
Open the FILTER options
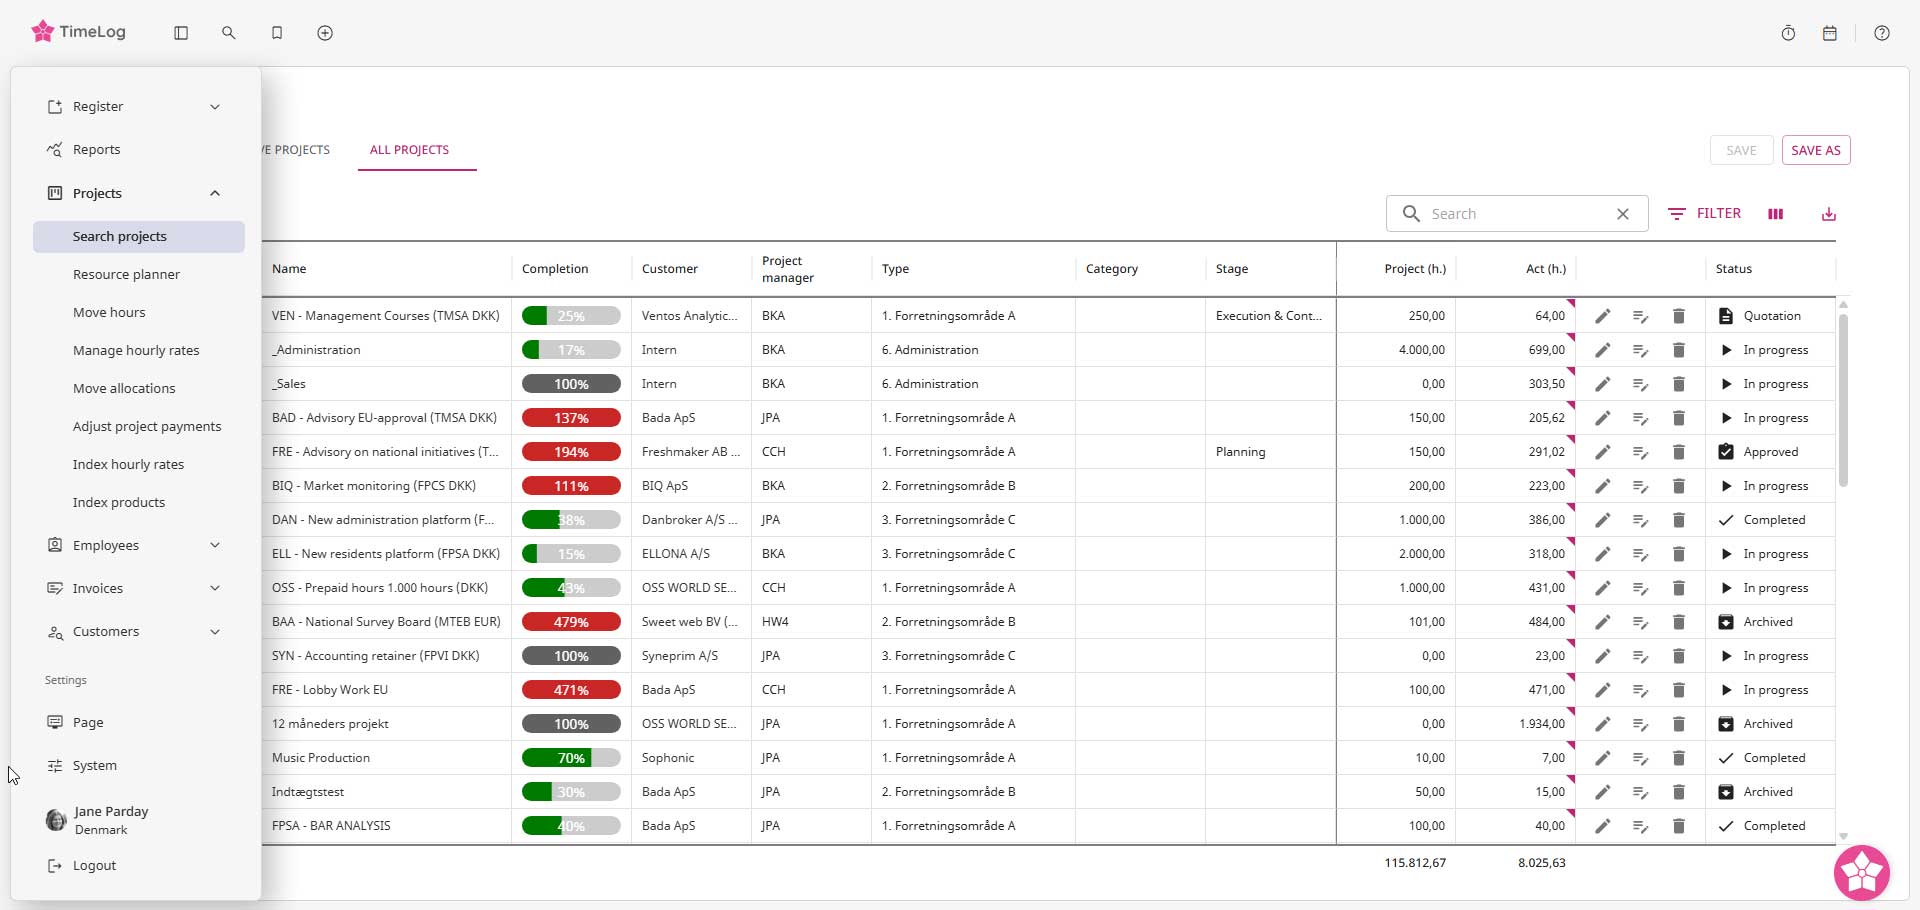(x=1705, y=213)
